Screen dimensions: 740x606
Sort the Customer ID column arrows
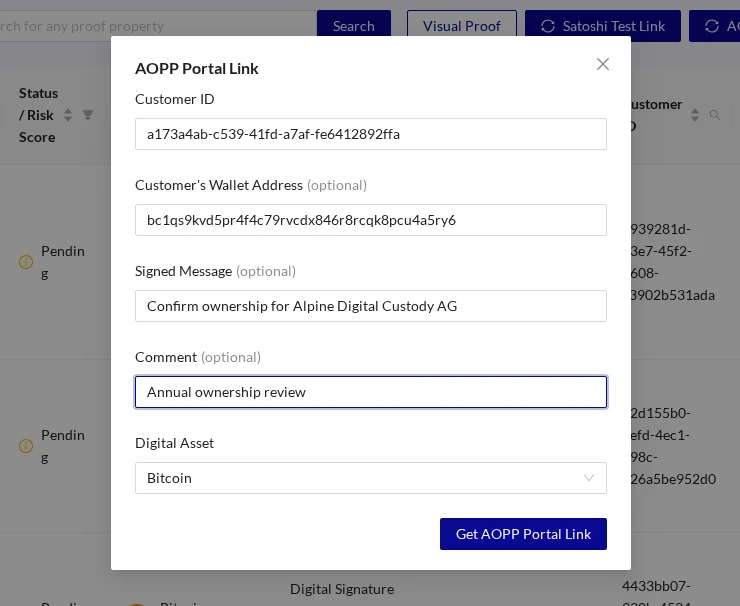(695, 115)
